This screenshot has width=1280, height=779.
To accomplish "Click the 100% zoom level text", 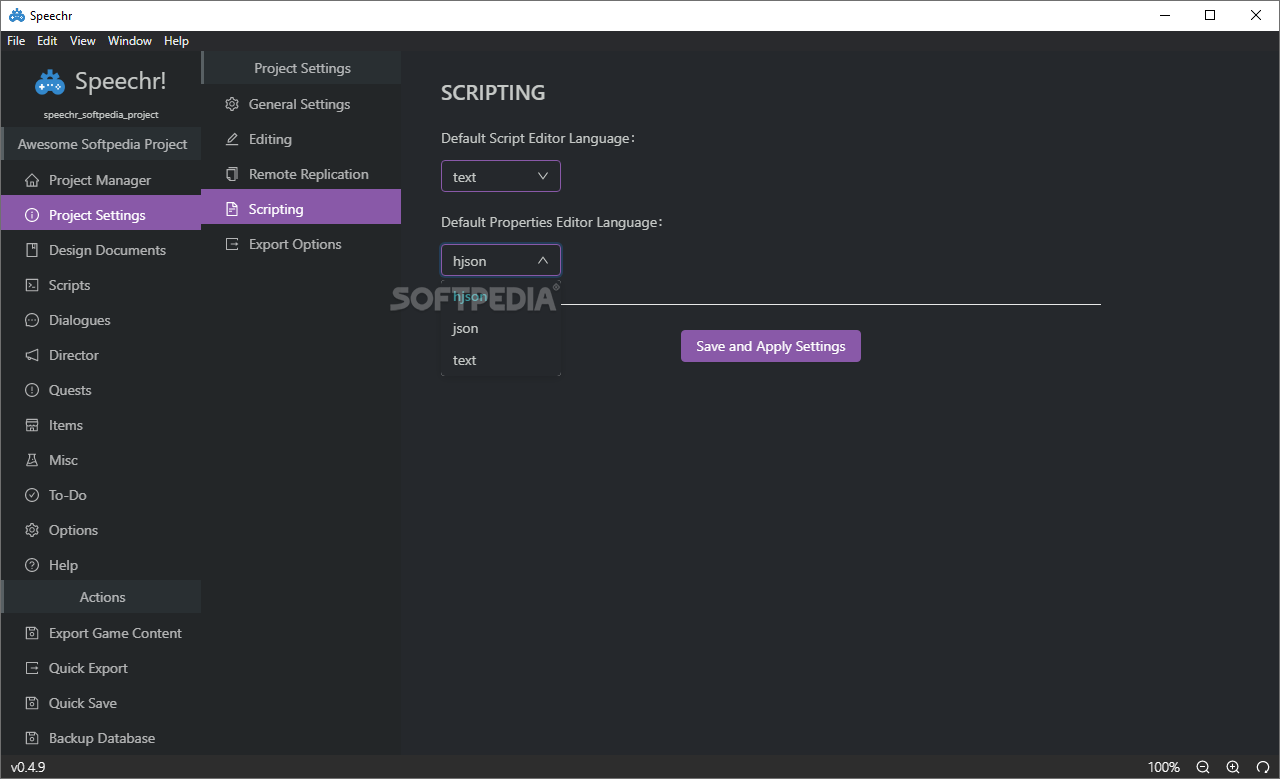I will point(1164,767).
